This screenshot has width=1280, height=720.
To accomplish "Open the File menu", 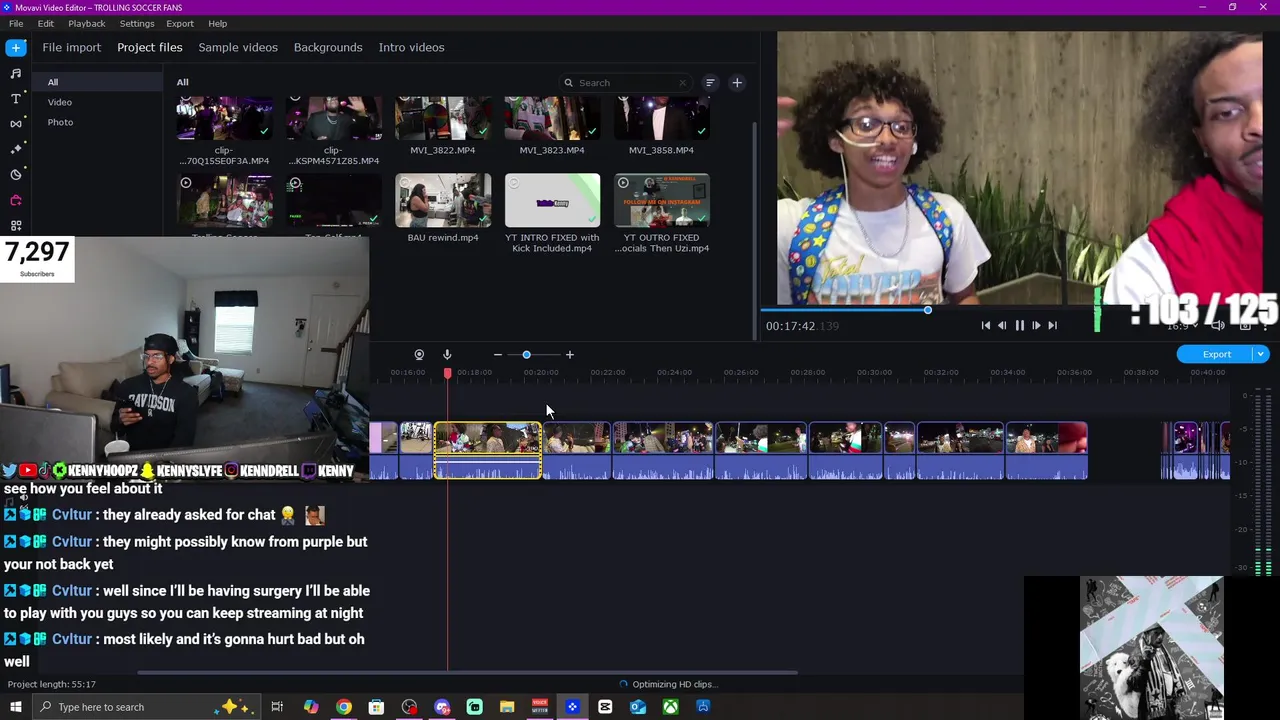I will click(x=16, y=23).
